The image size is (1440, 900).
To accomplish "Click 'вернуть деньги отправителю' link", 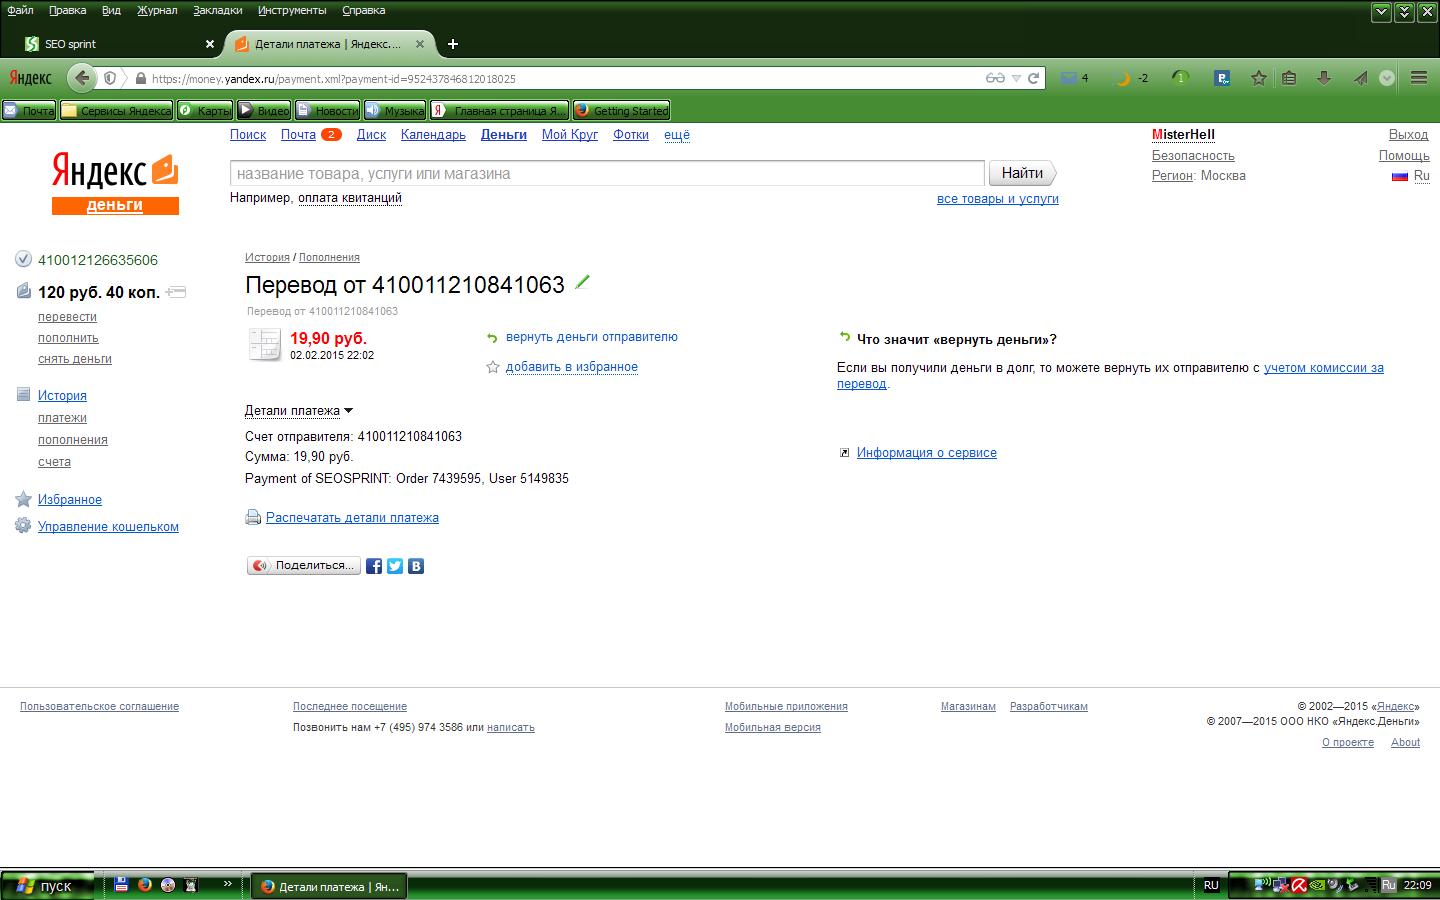I will [x=592, y=337].
